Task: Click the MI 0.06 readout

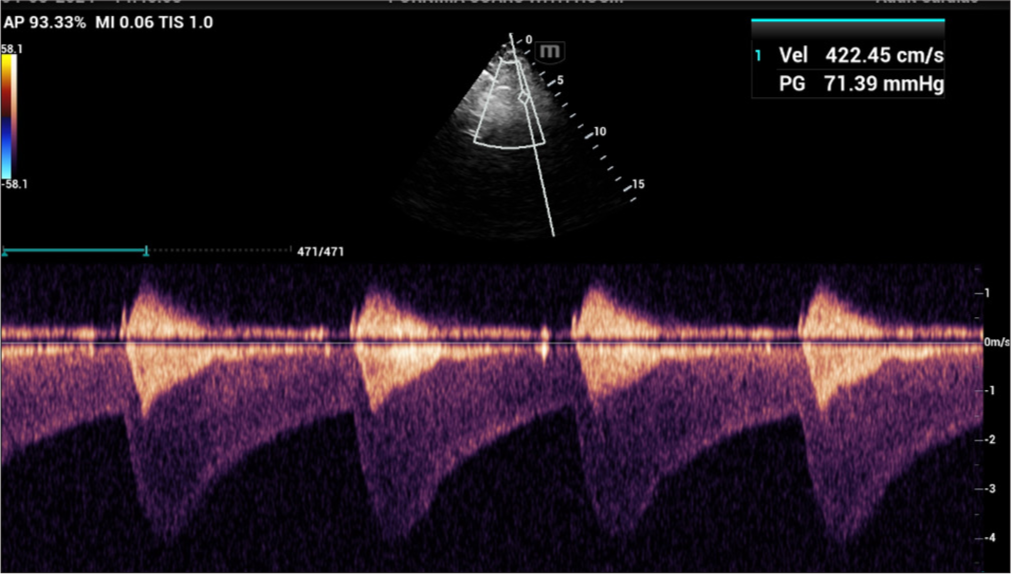Action: point(126,23)
